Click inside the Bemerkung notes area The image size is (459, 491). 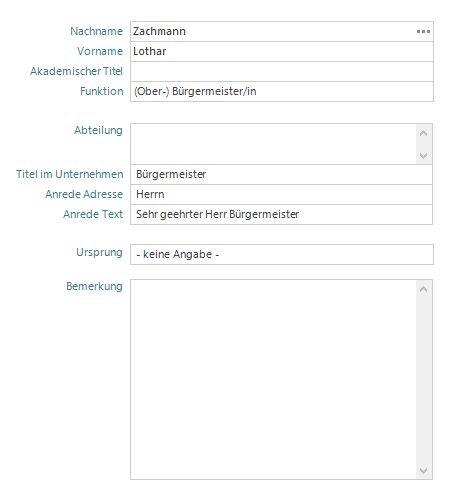(x=273, y=379)
